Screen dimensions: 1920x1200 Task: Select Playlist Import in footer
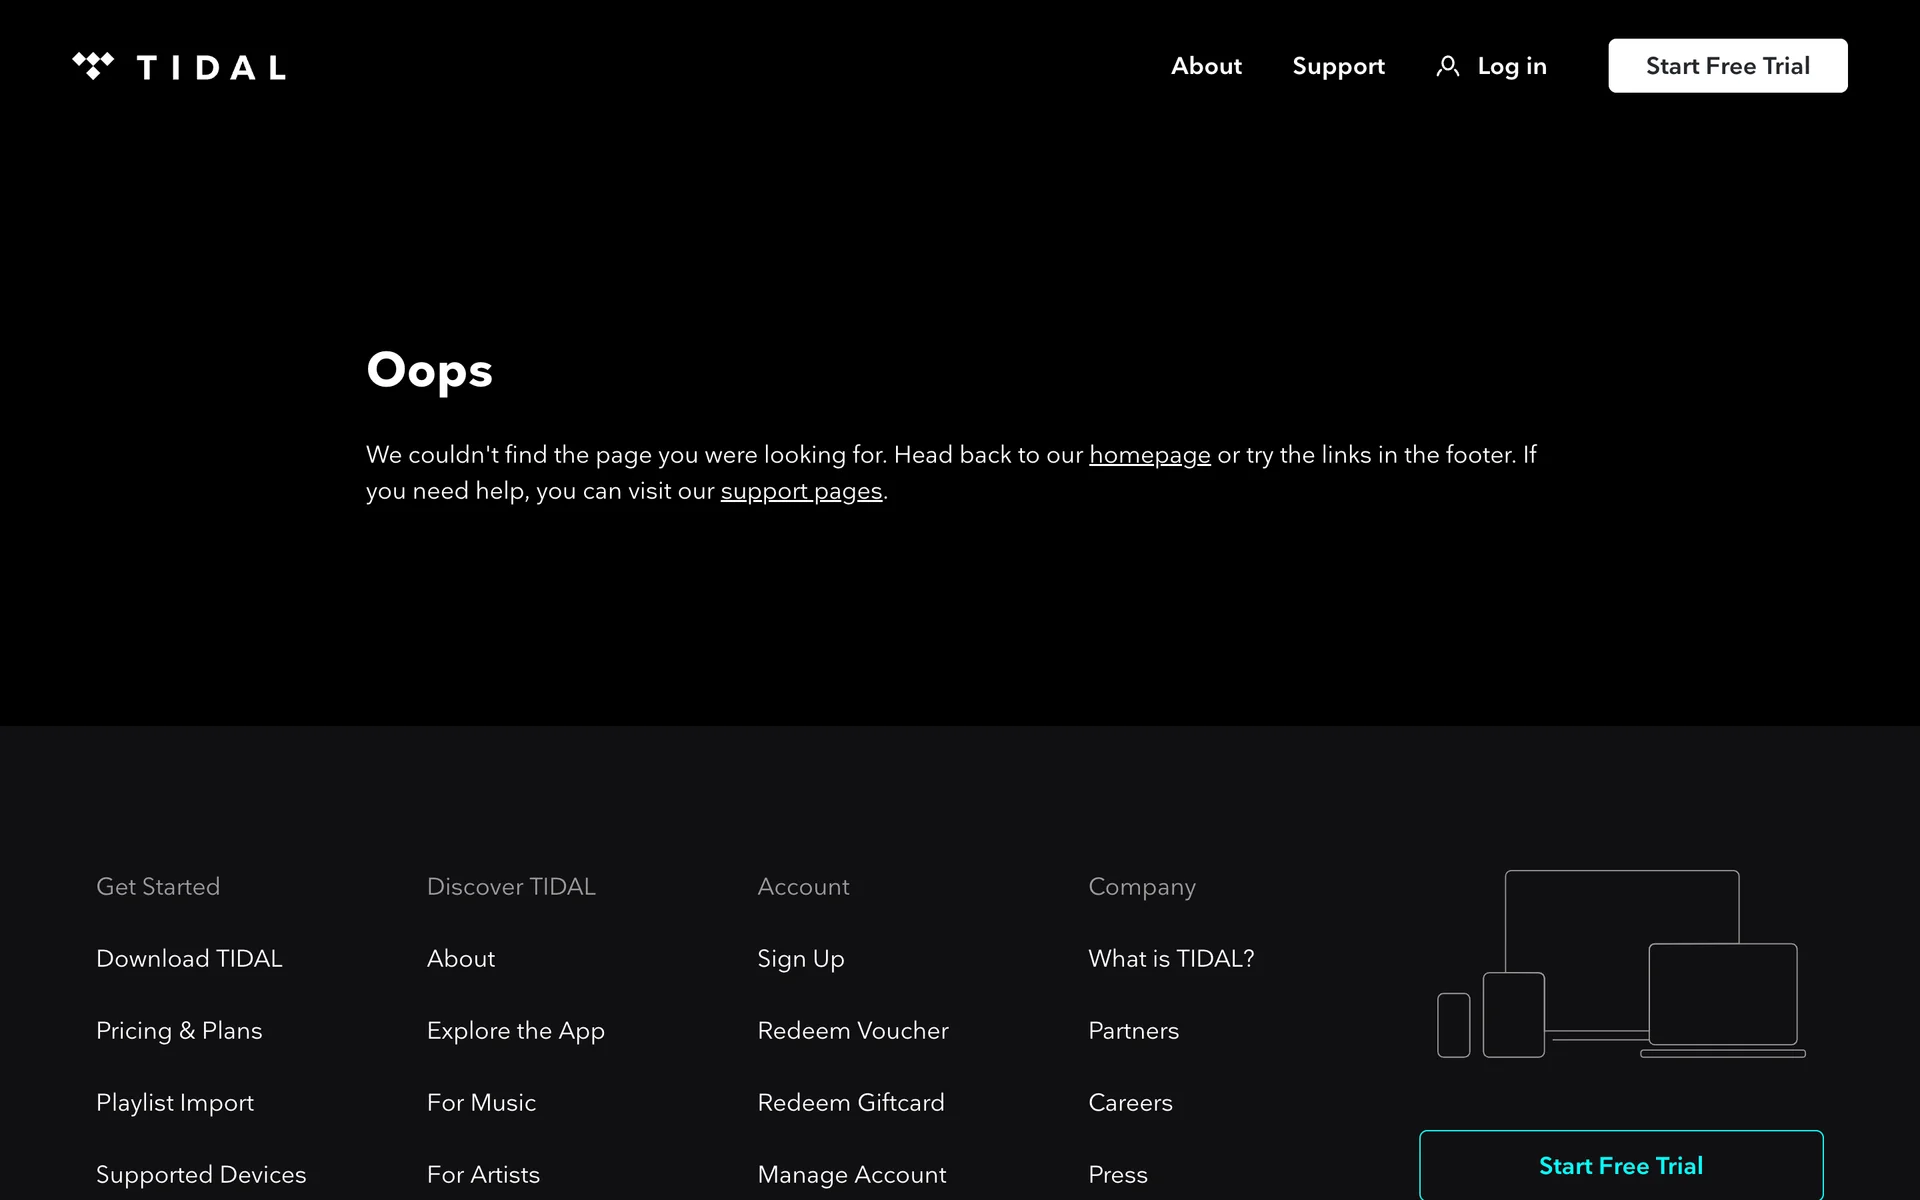coord(175,1102)
